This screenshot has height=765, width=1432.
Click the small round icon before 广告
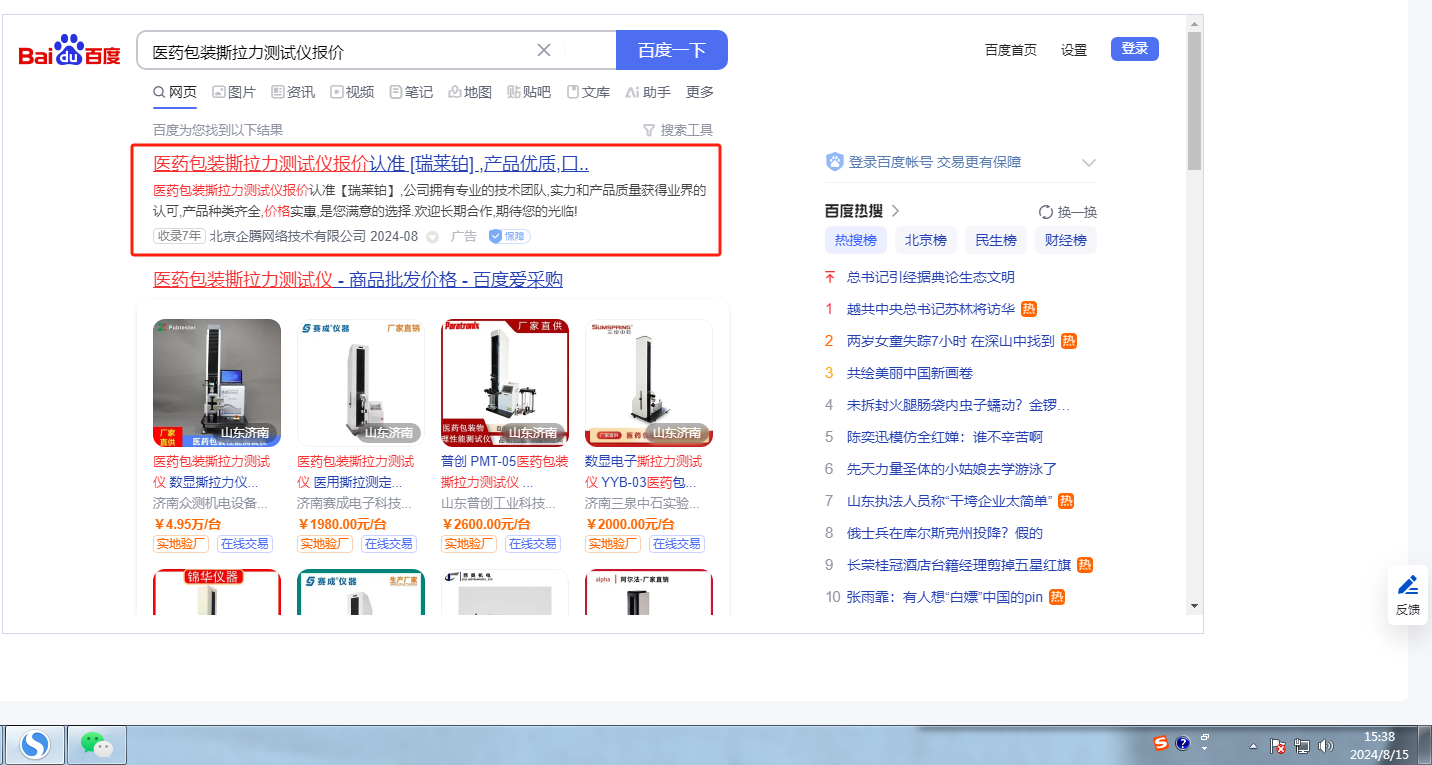point(433,237)
